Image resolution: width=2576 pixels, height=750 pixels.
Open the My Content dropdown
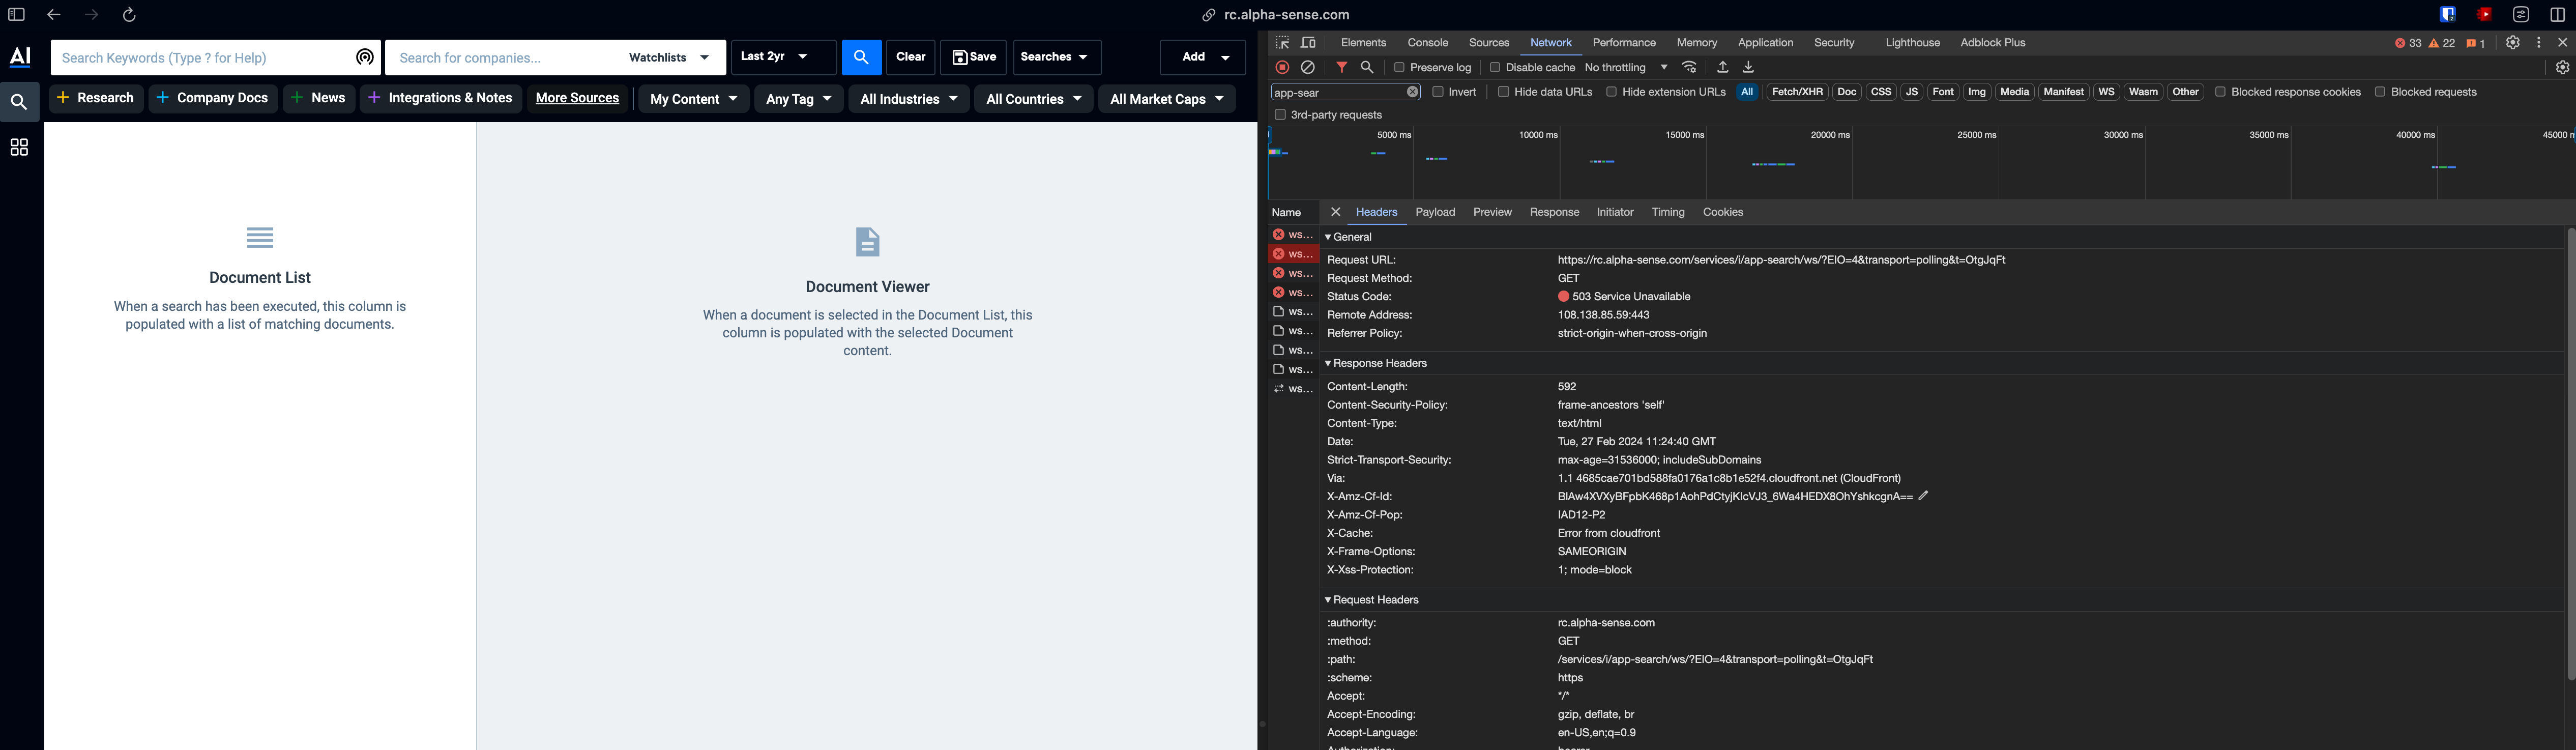693,99
